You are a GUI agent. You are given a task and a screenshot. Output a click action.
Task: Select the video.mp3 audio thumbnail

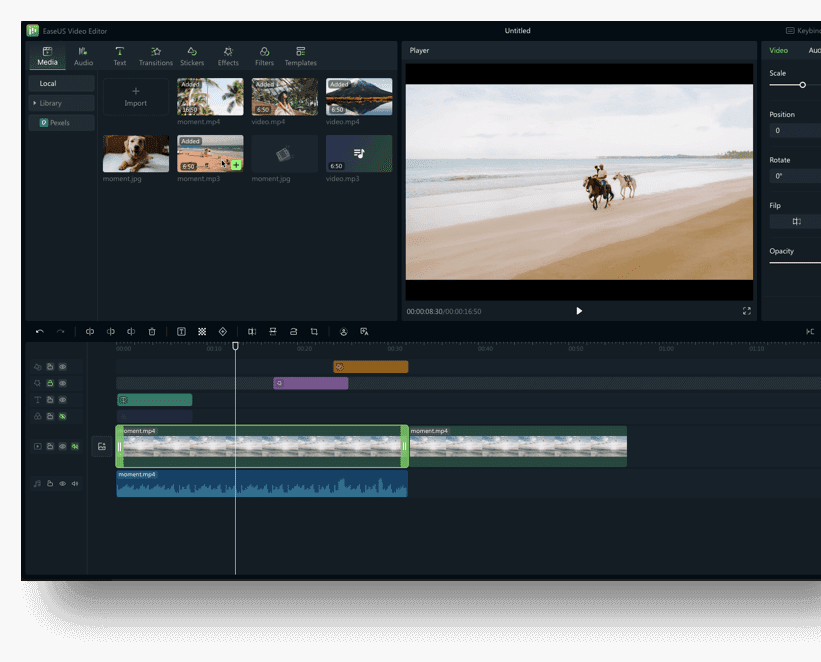pos(359,153)
